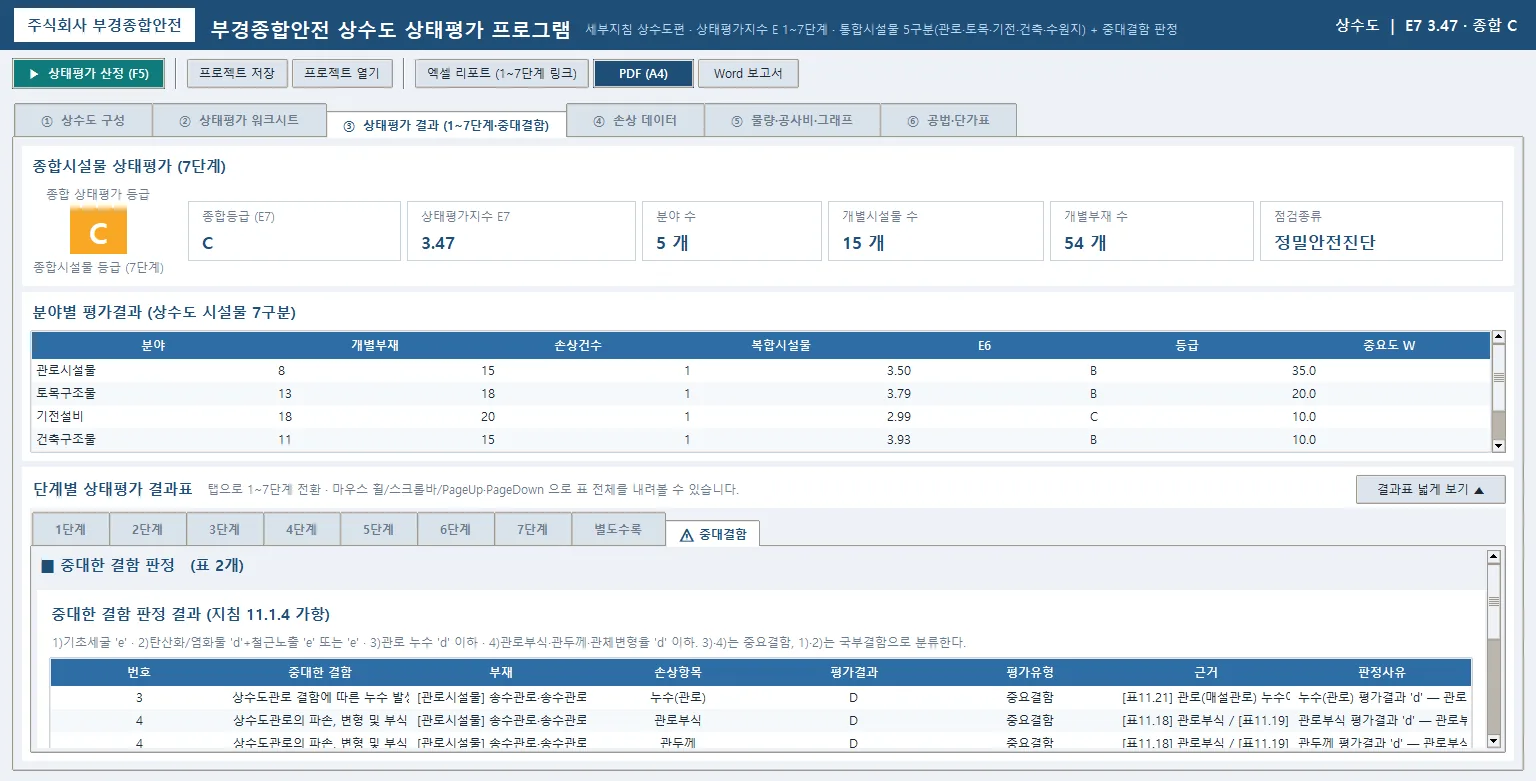Select the 3단계 result tab
The height and width of the screenshot is (781, 1536).
(225, 529)
